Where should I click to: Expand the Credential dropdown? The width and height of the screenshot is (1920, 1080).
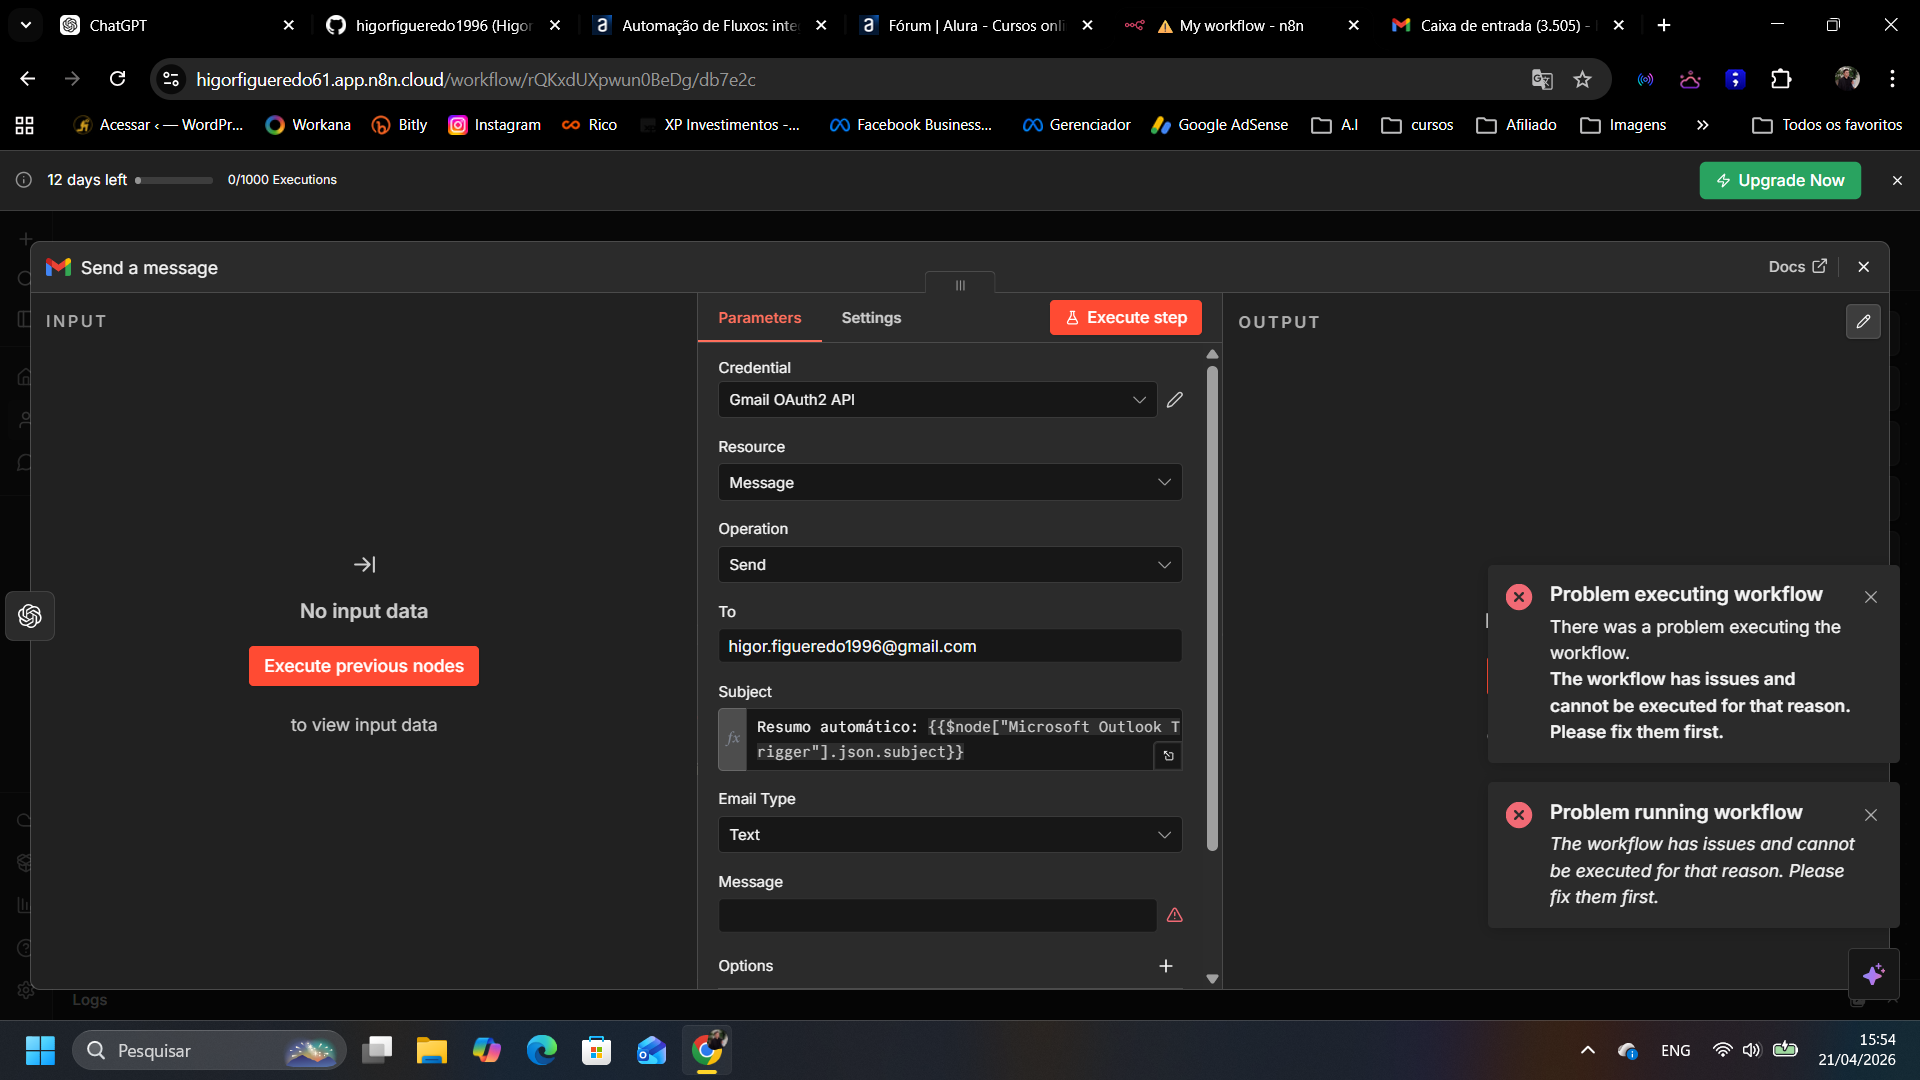click(x=937, y=400)
